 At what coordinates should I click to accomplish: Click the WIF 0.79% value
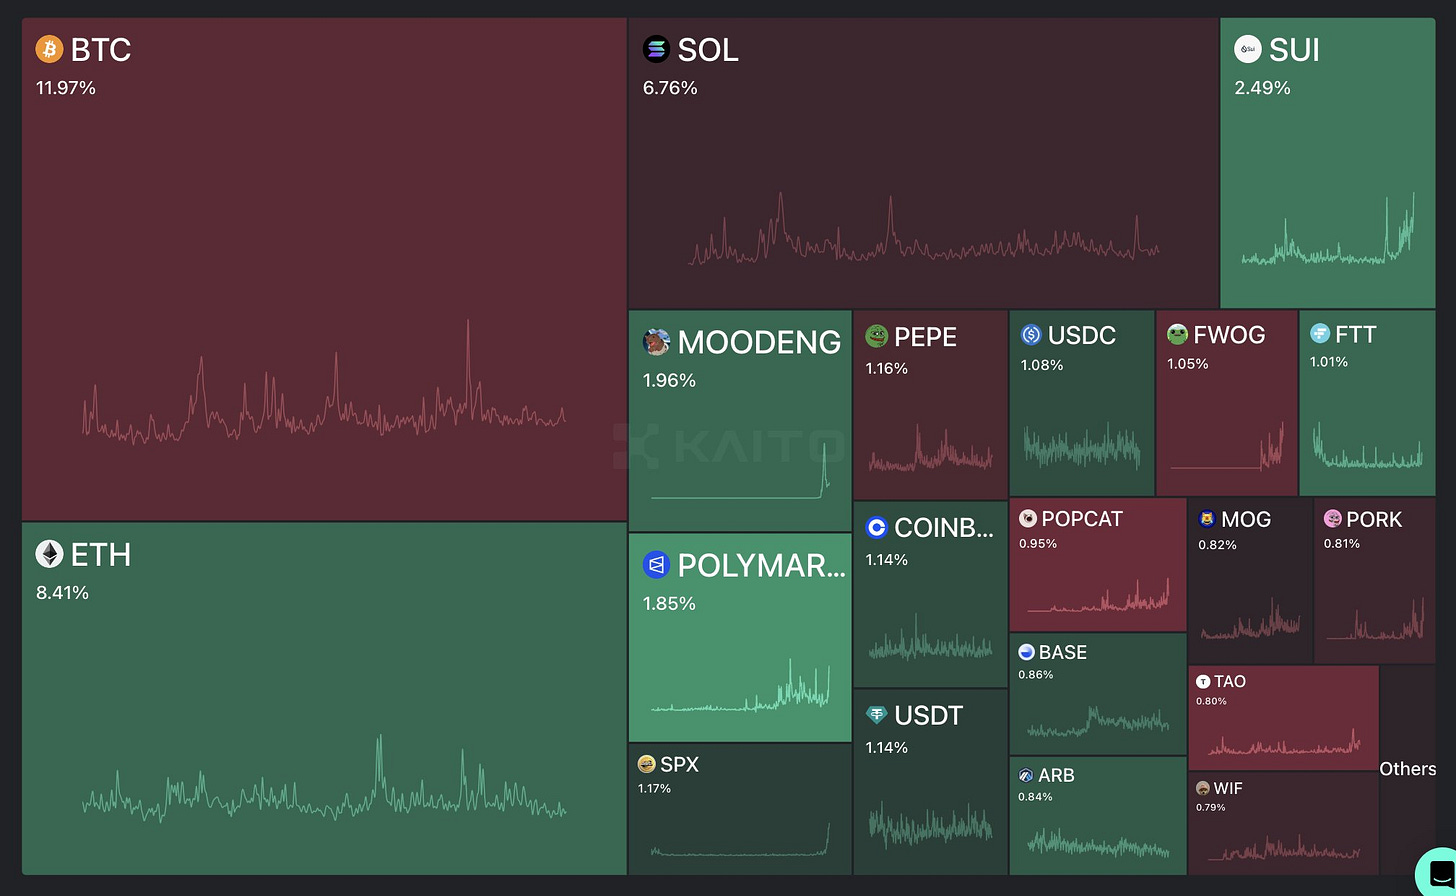tap(1210, 807)
